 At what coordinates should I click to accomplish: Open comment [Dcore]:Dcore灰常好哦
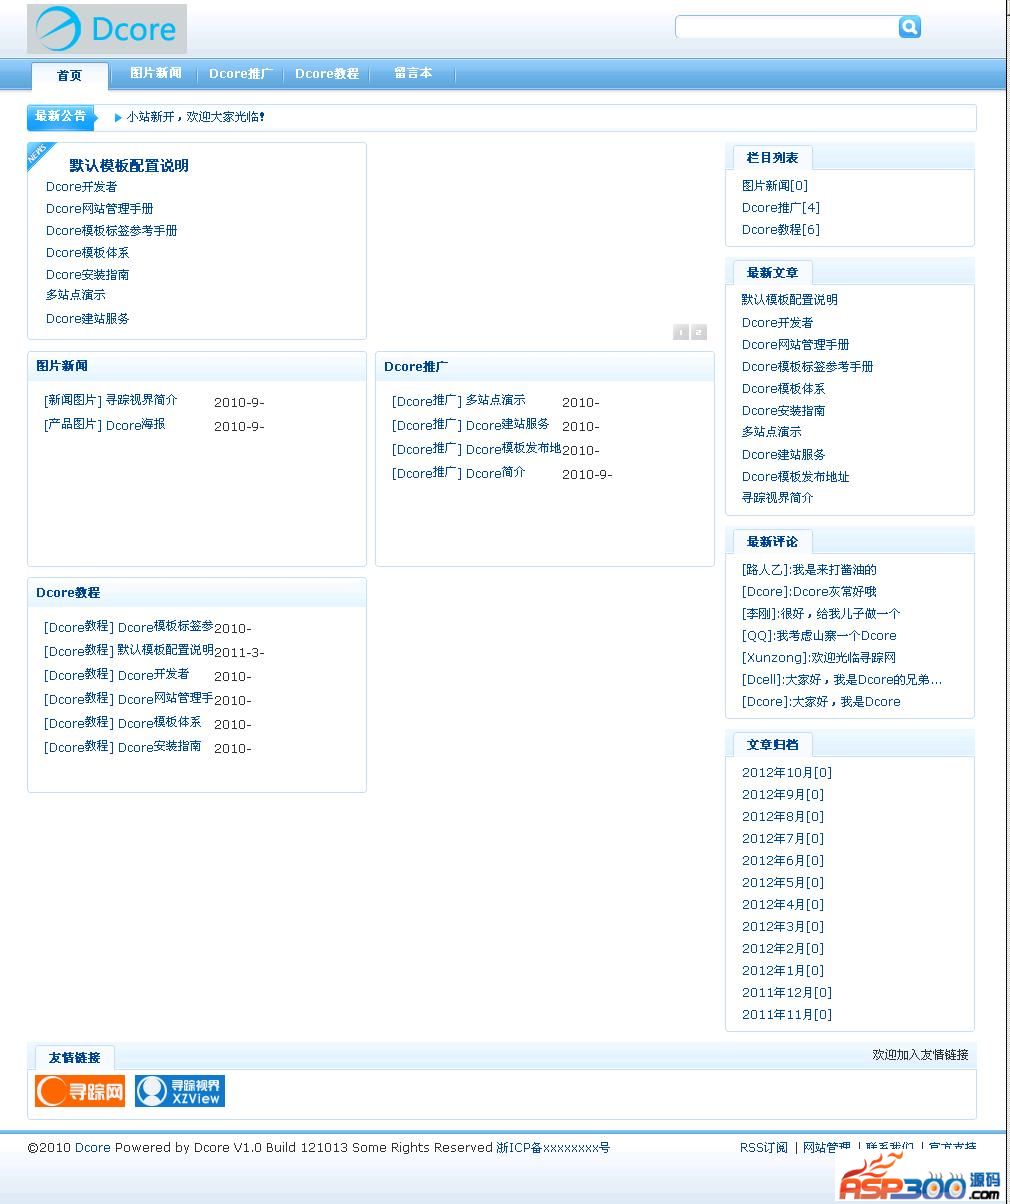tap(809, 592)
